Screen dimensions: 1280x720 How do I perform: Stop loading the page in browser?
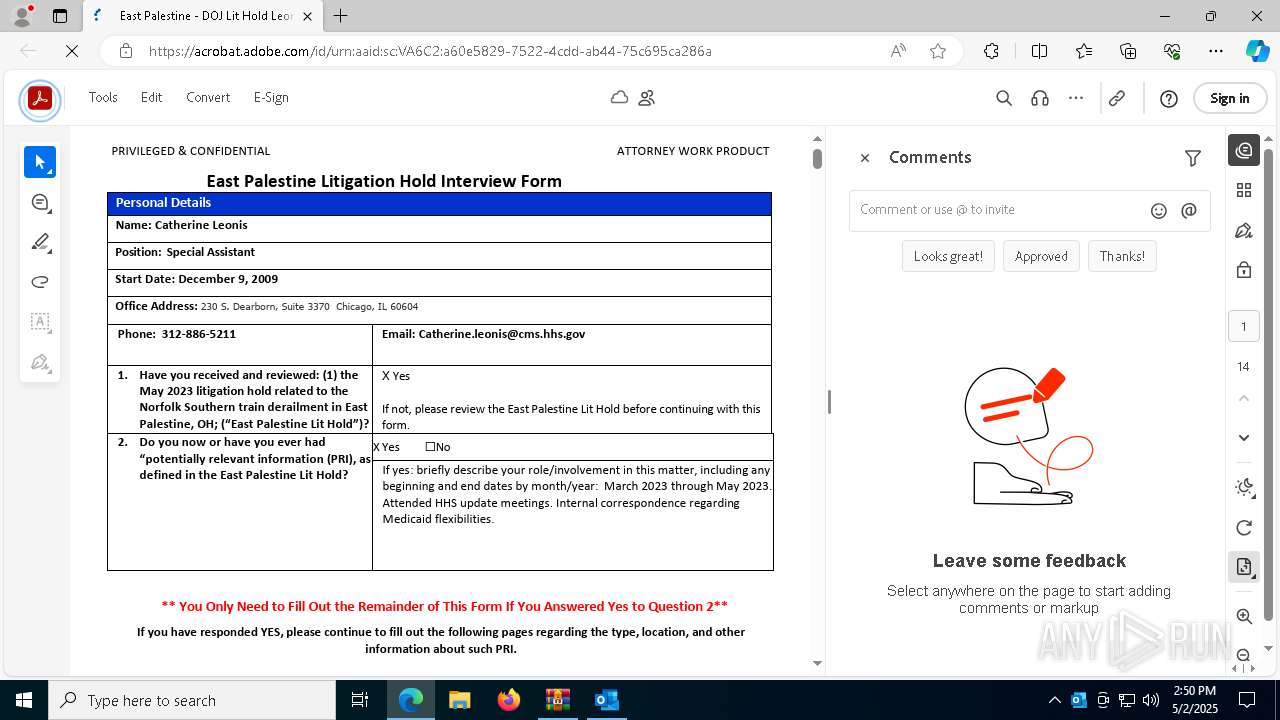[x=72, y=51]
